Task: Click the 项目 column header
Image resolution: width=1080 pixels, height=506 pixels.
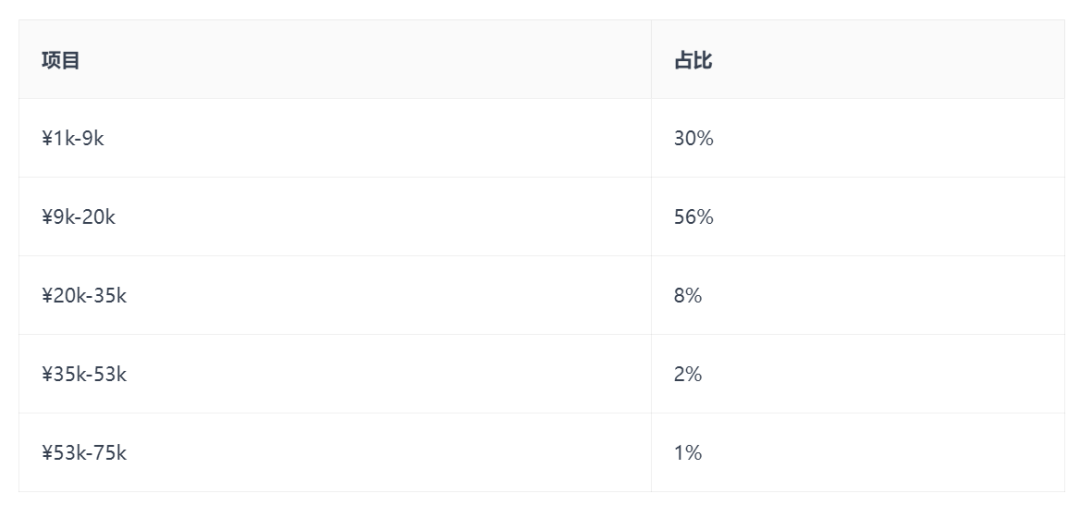Action: tap(335, 59)
